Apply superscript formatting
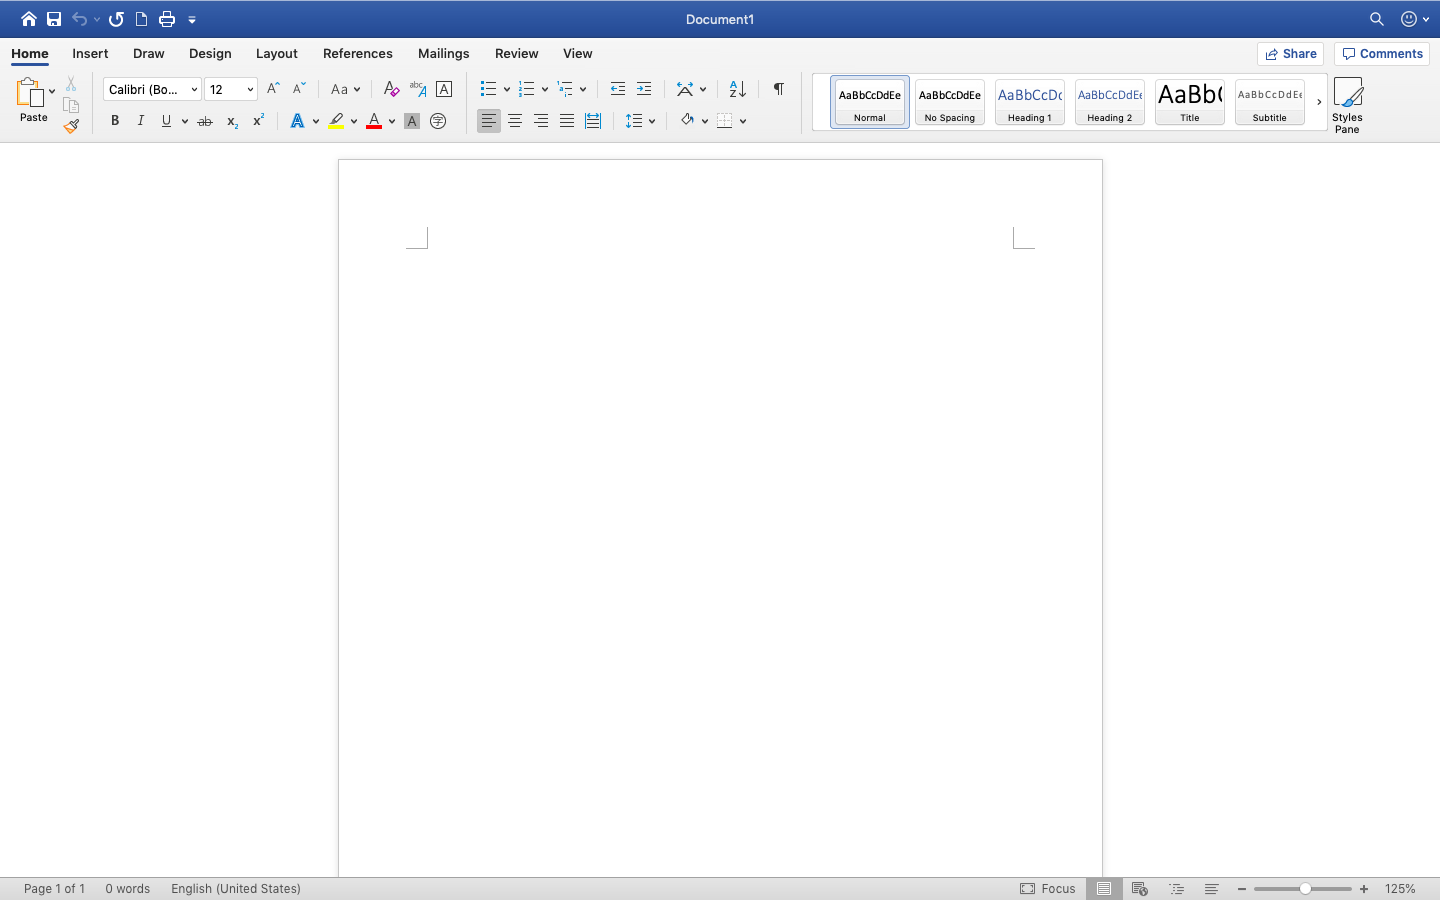Screen dimensions: 1440x900 [258, 120]
